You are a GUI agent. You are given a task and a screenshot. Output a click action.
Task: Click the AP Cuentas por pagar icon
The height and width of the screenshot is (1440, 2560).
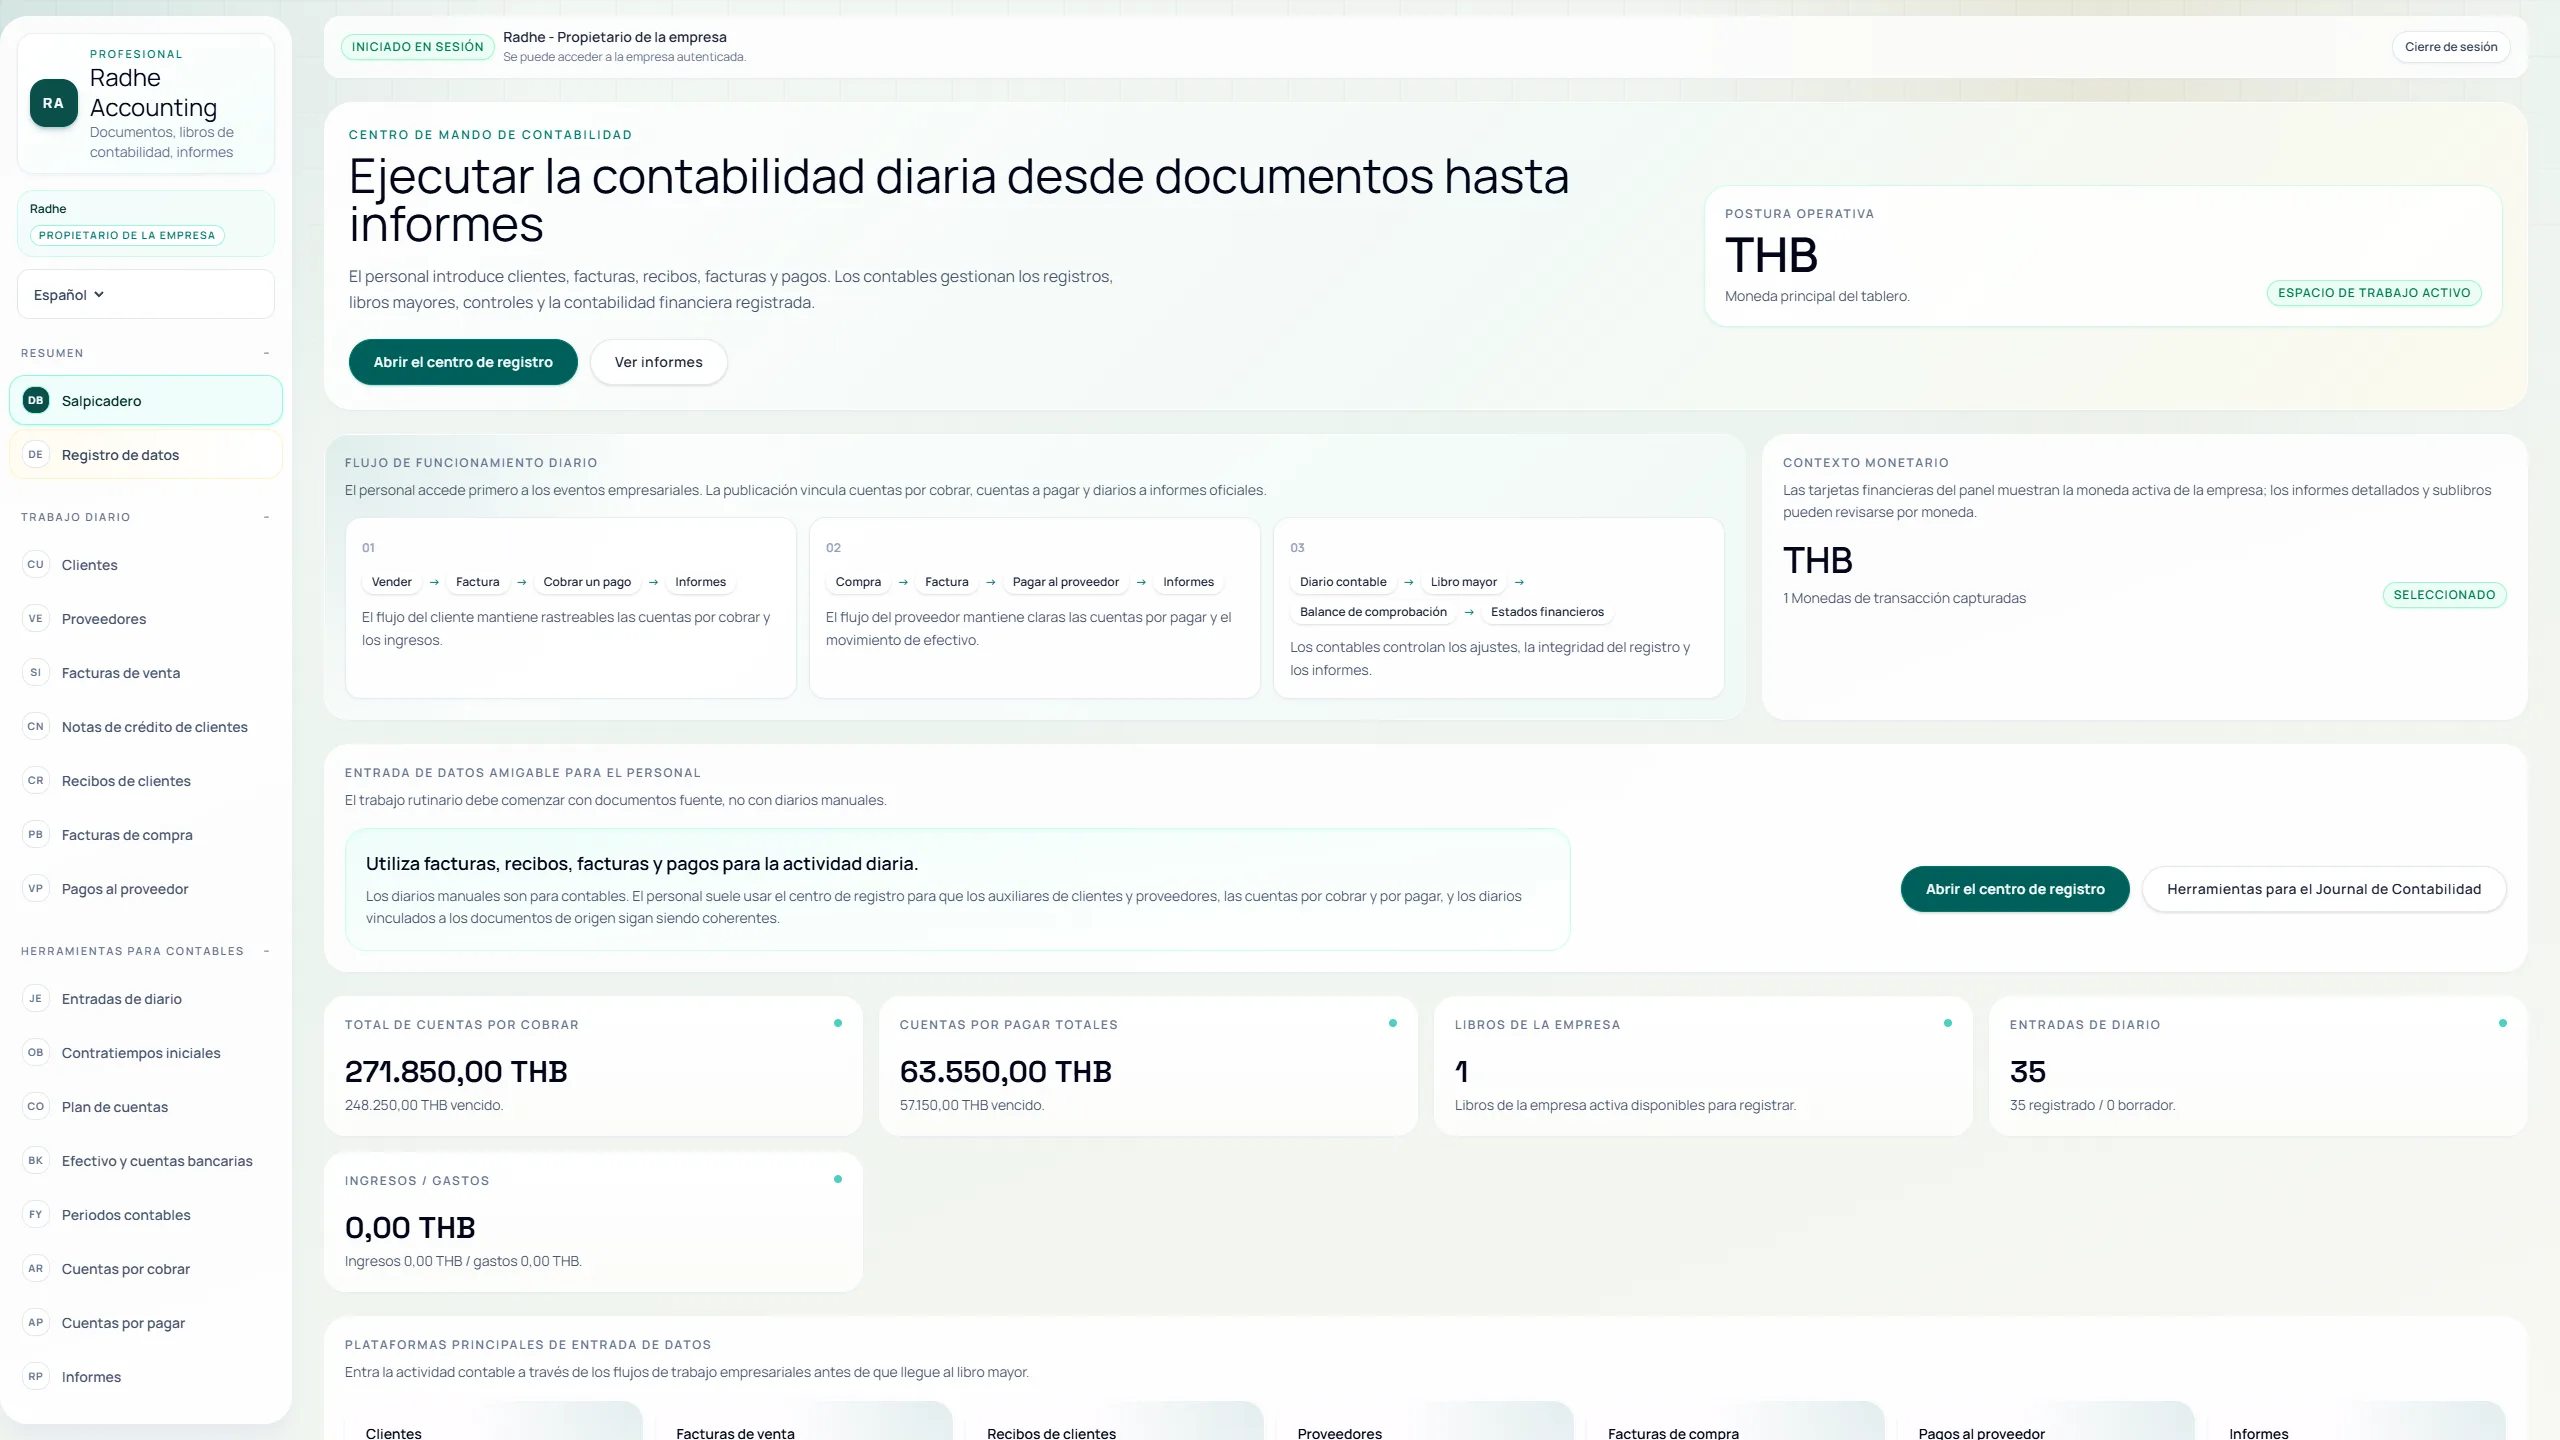coord(36,1322)
